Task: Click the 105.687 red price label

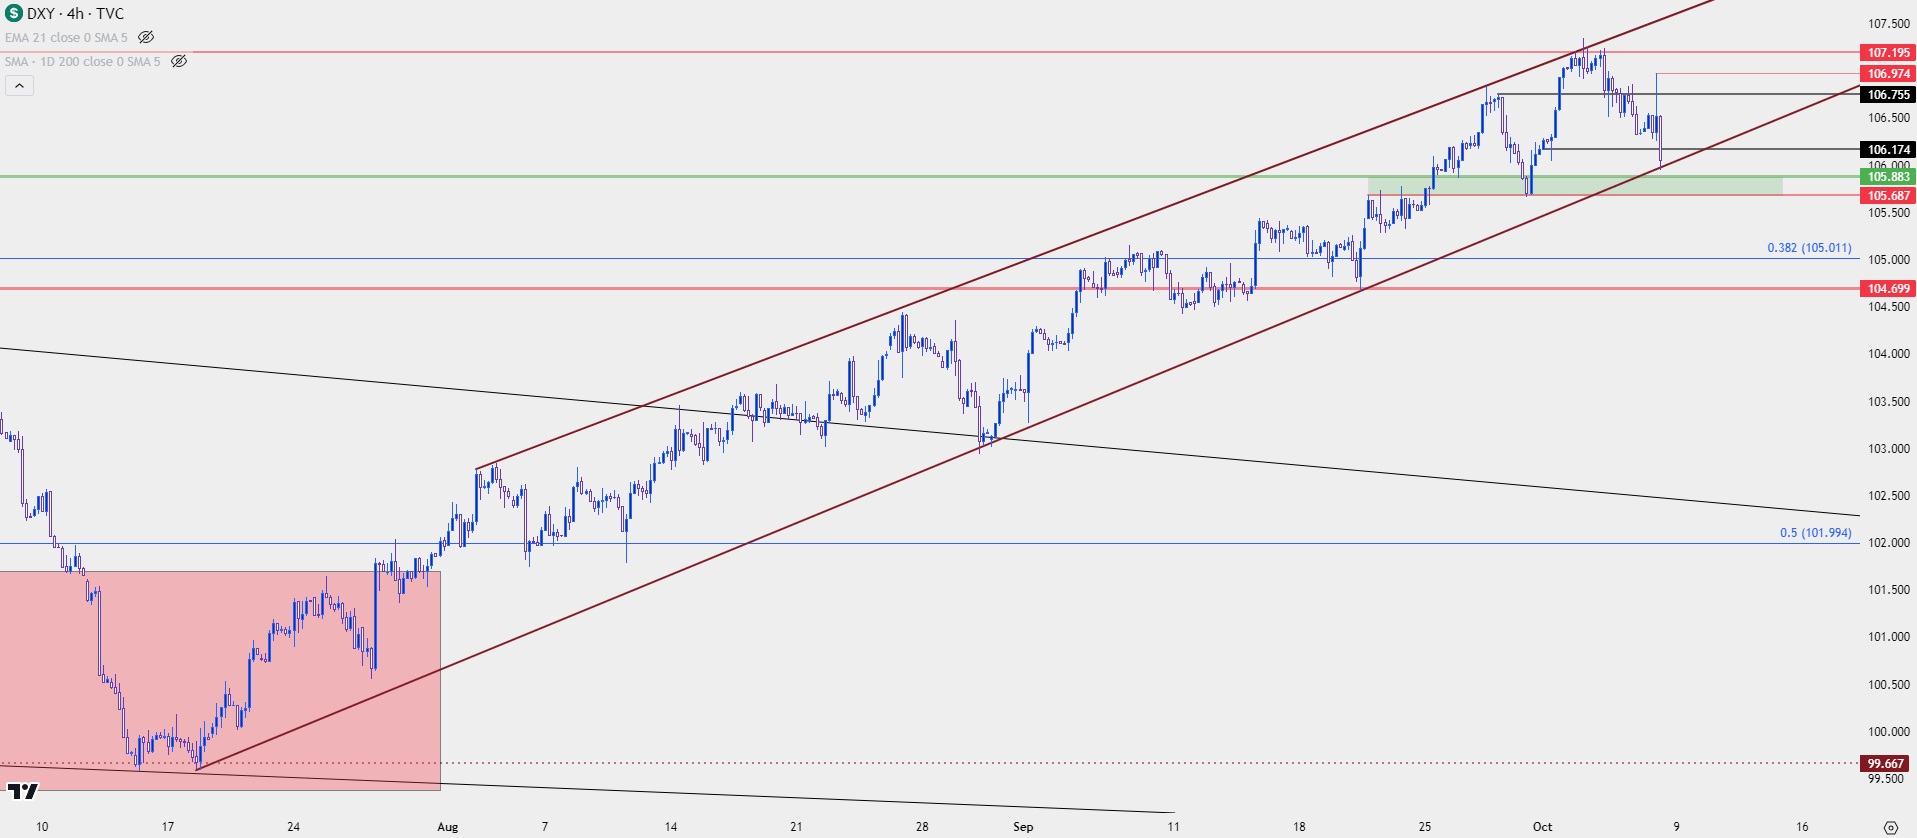Action: tap(1887, 195)
